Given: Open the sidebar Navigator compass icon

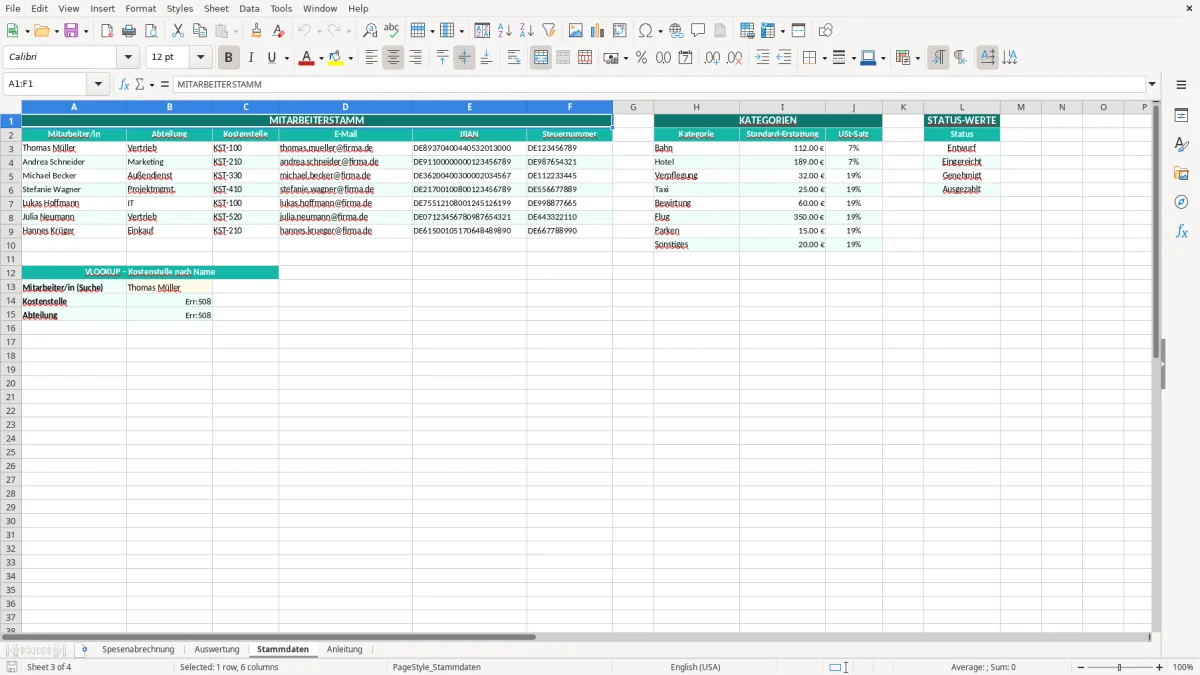Looking at the screenshot, I should 1181,202.
